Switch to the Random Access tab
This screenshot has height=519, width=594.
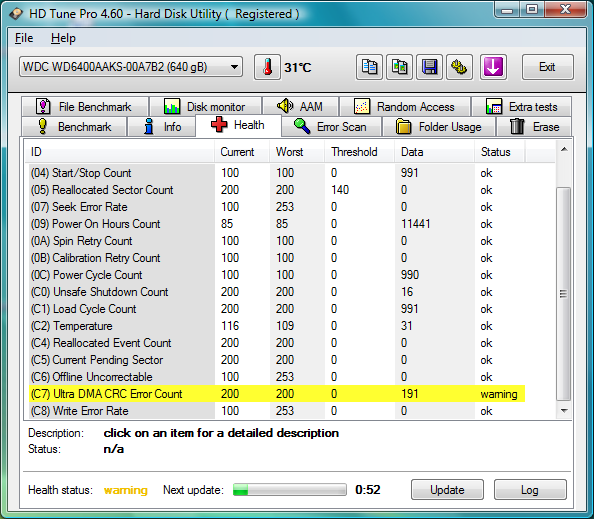(x=405, y=106)
